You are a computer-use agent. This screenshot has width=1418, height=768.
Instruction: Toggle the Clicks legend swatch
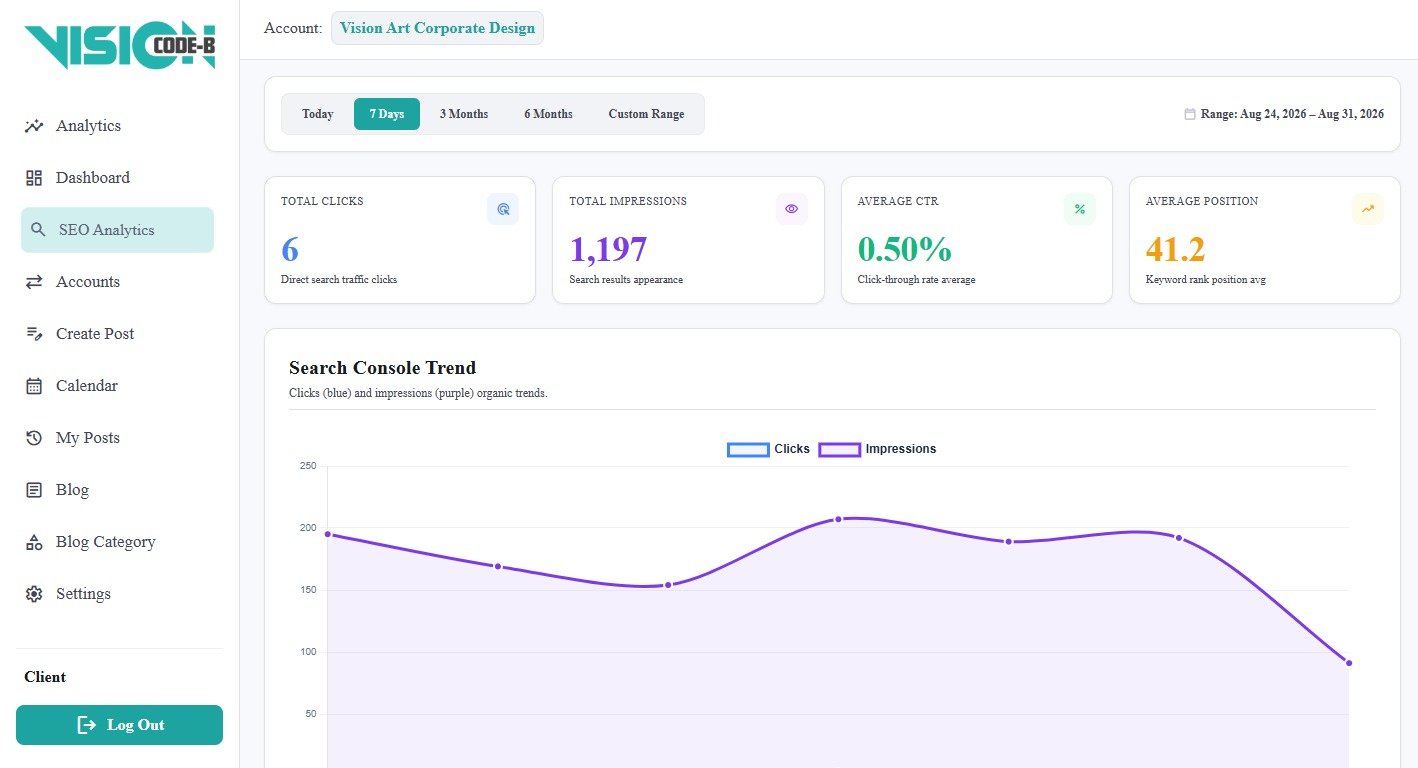[x=748, y=449]
